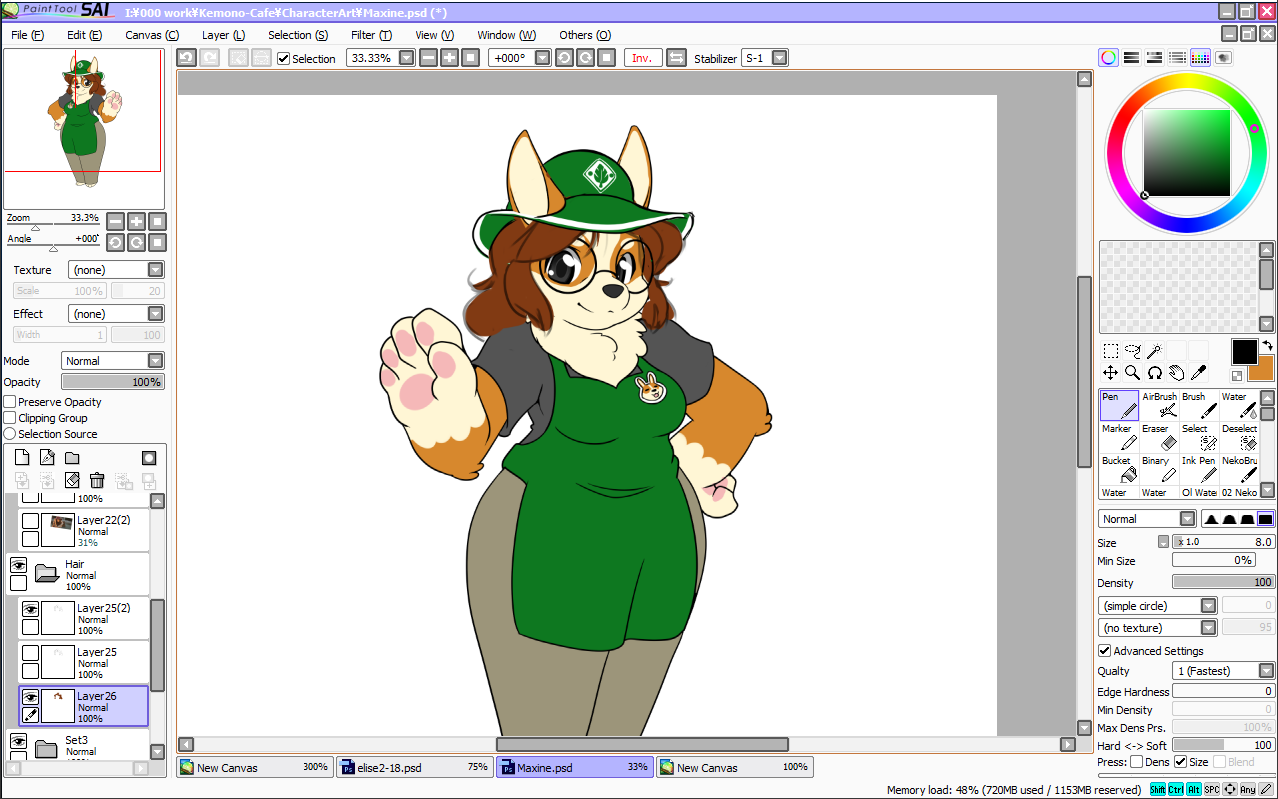Open the Quality dropdown
Image resolution: width=1278 pixels, height=799 pixels.
1266,671
